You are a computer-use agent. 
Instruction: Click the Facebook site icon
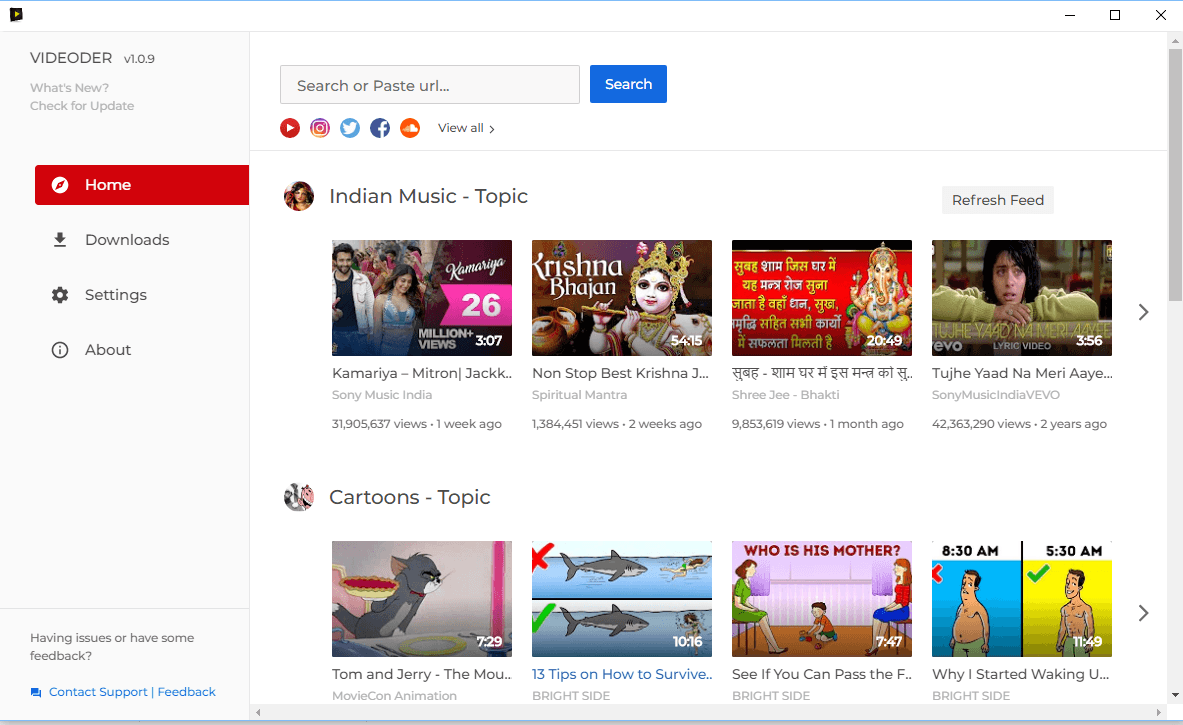coord(380,128)
